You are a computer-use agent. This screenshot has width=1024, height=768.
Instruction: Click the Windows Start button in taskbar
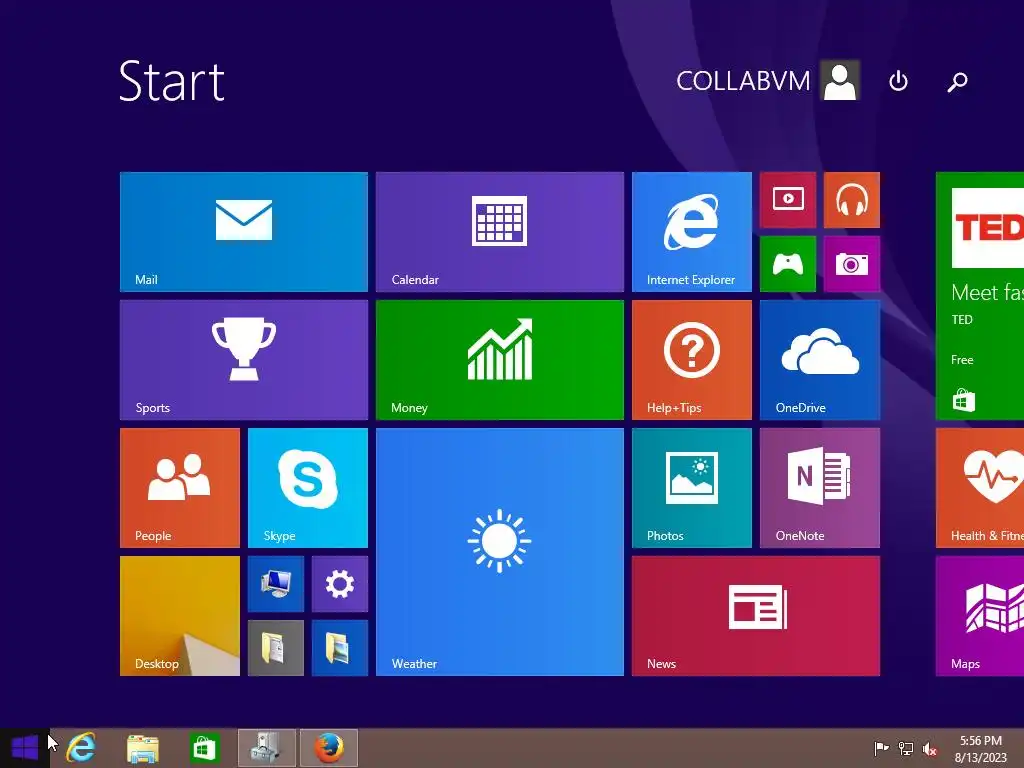[x=25, y=748]
